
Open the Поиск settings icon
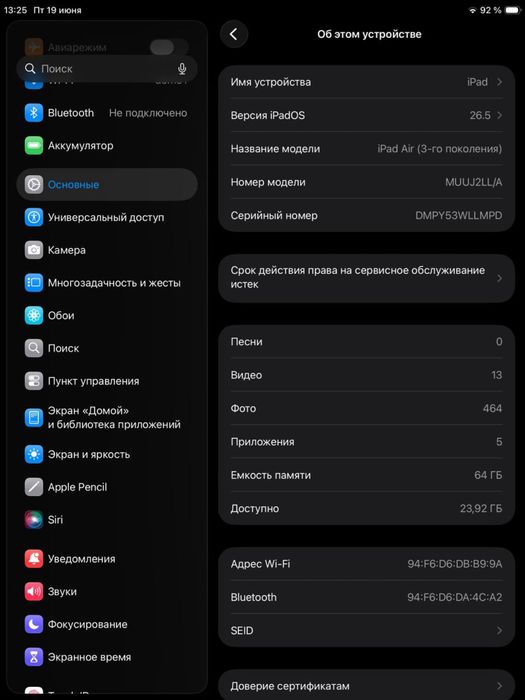point(33,348)
